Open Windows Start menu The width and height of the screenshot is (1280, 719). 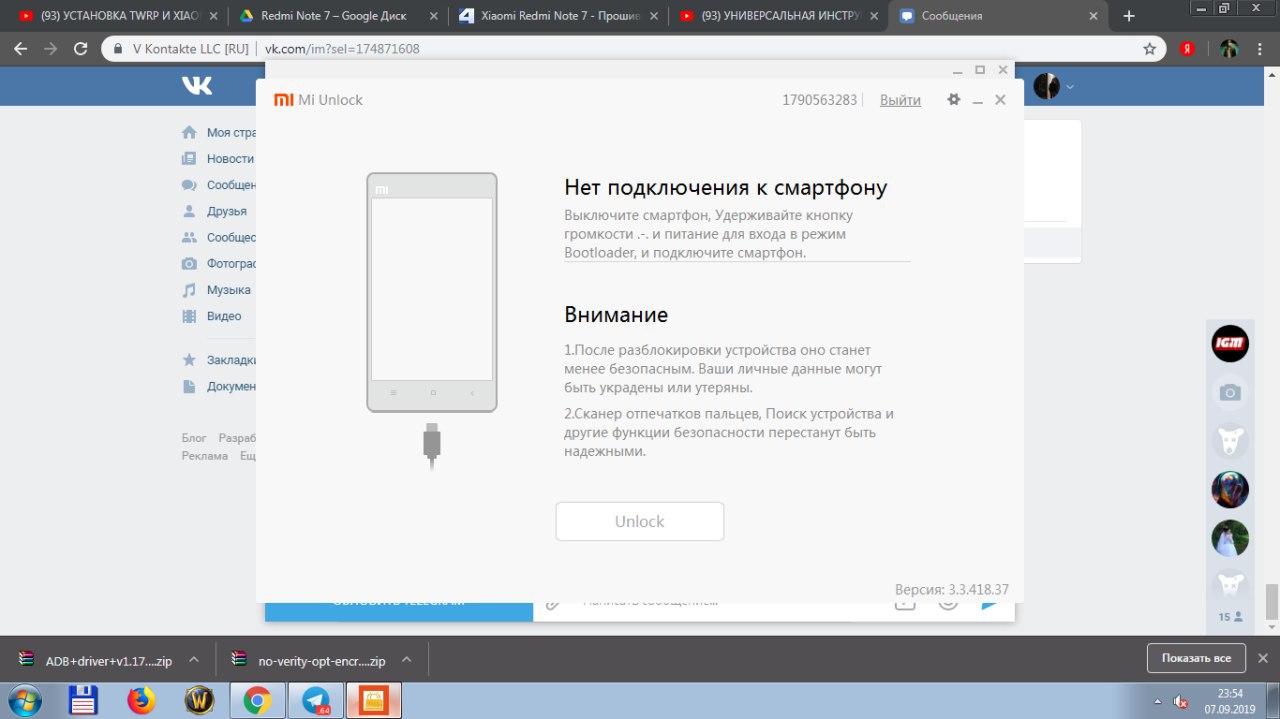click(24, 701)
